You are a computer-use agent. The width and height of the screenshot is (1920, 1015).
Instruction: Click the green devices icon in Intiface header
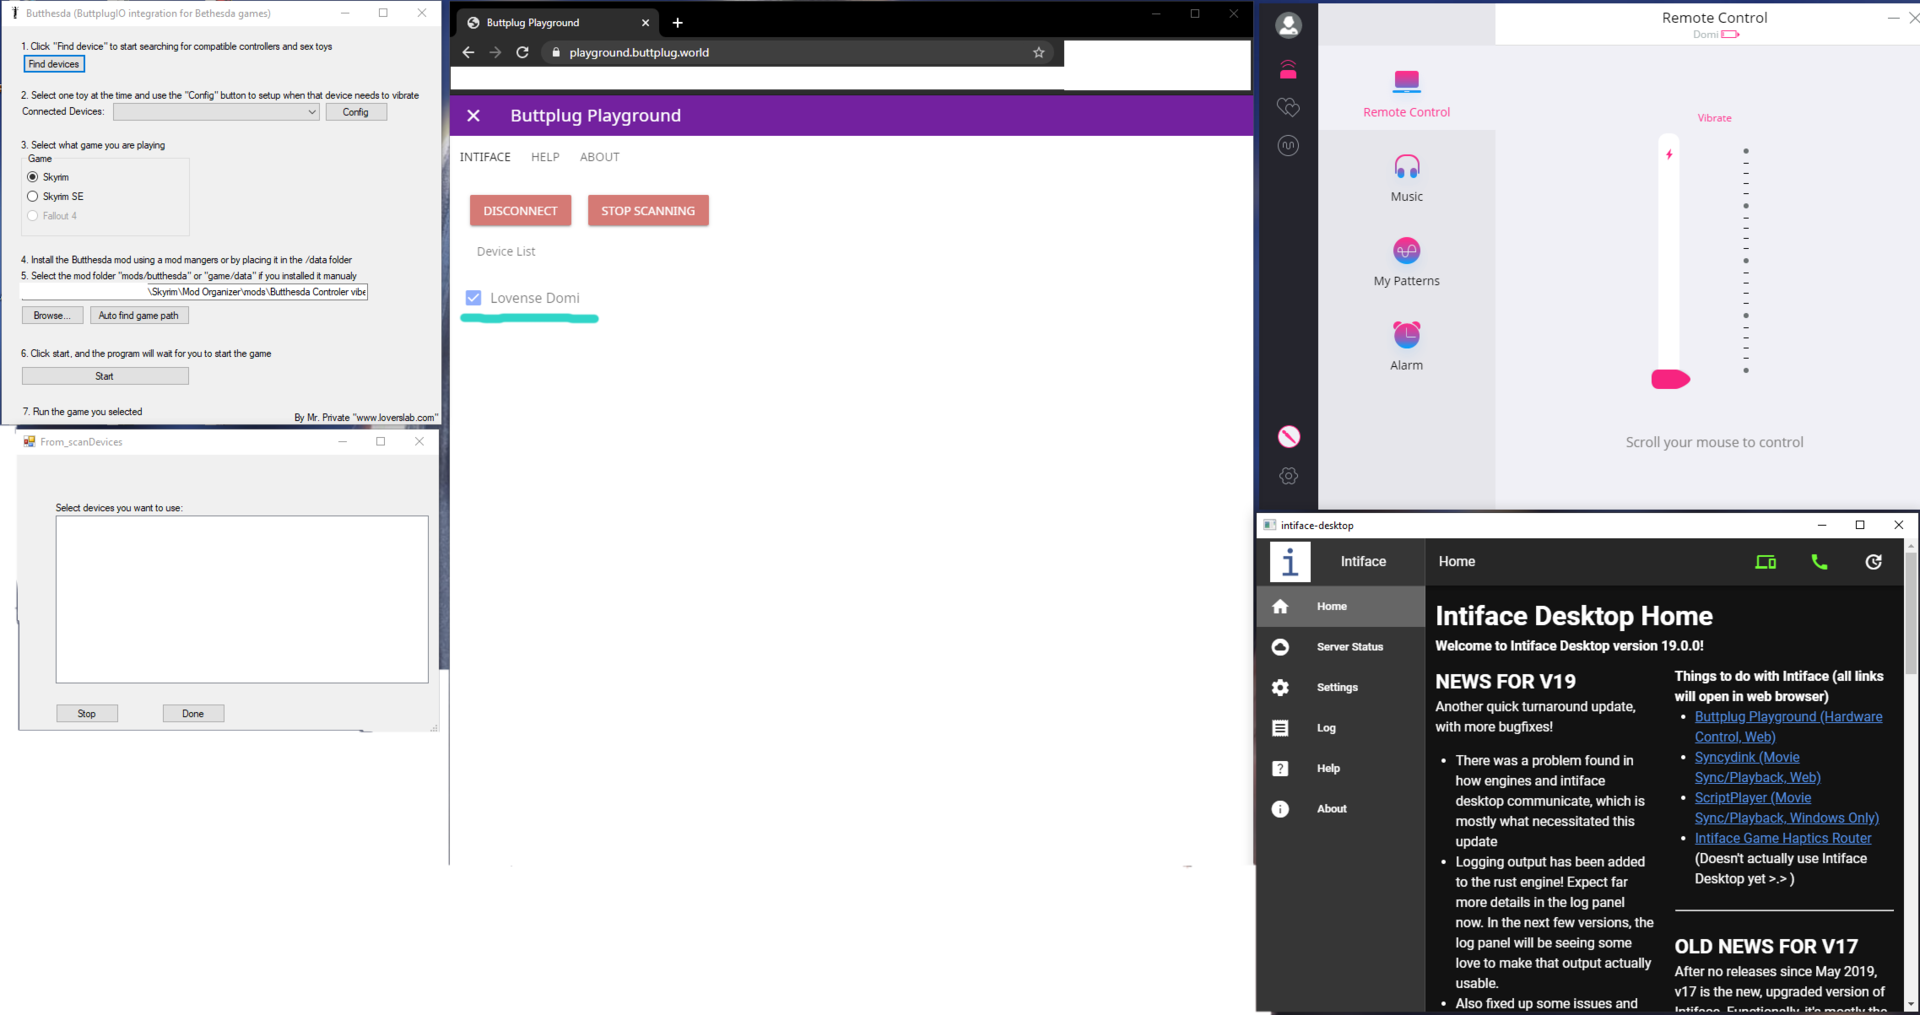tap(1766, 562)
